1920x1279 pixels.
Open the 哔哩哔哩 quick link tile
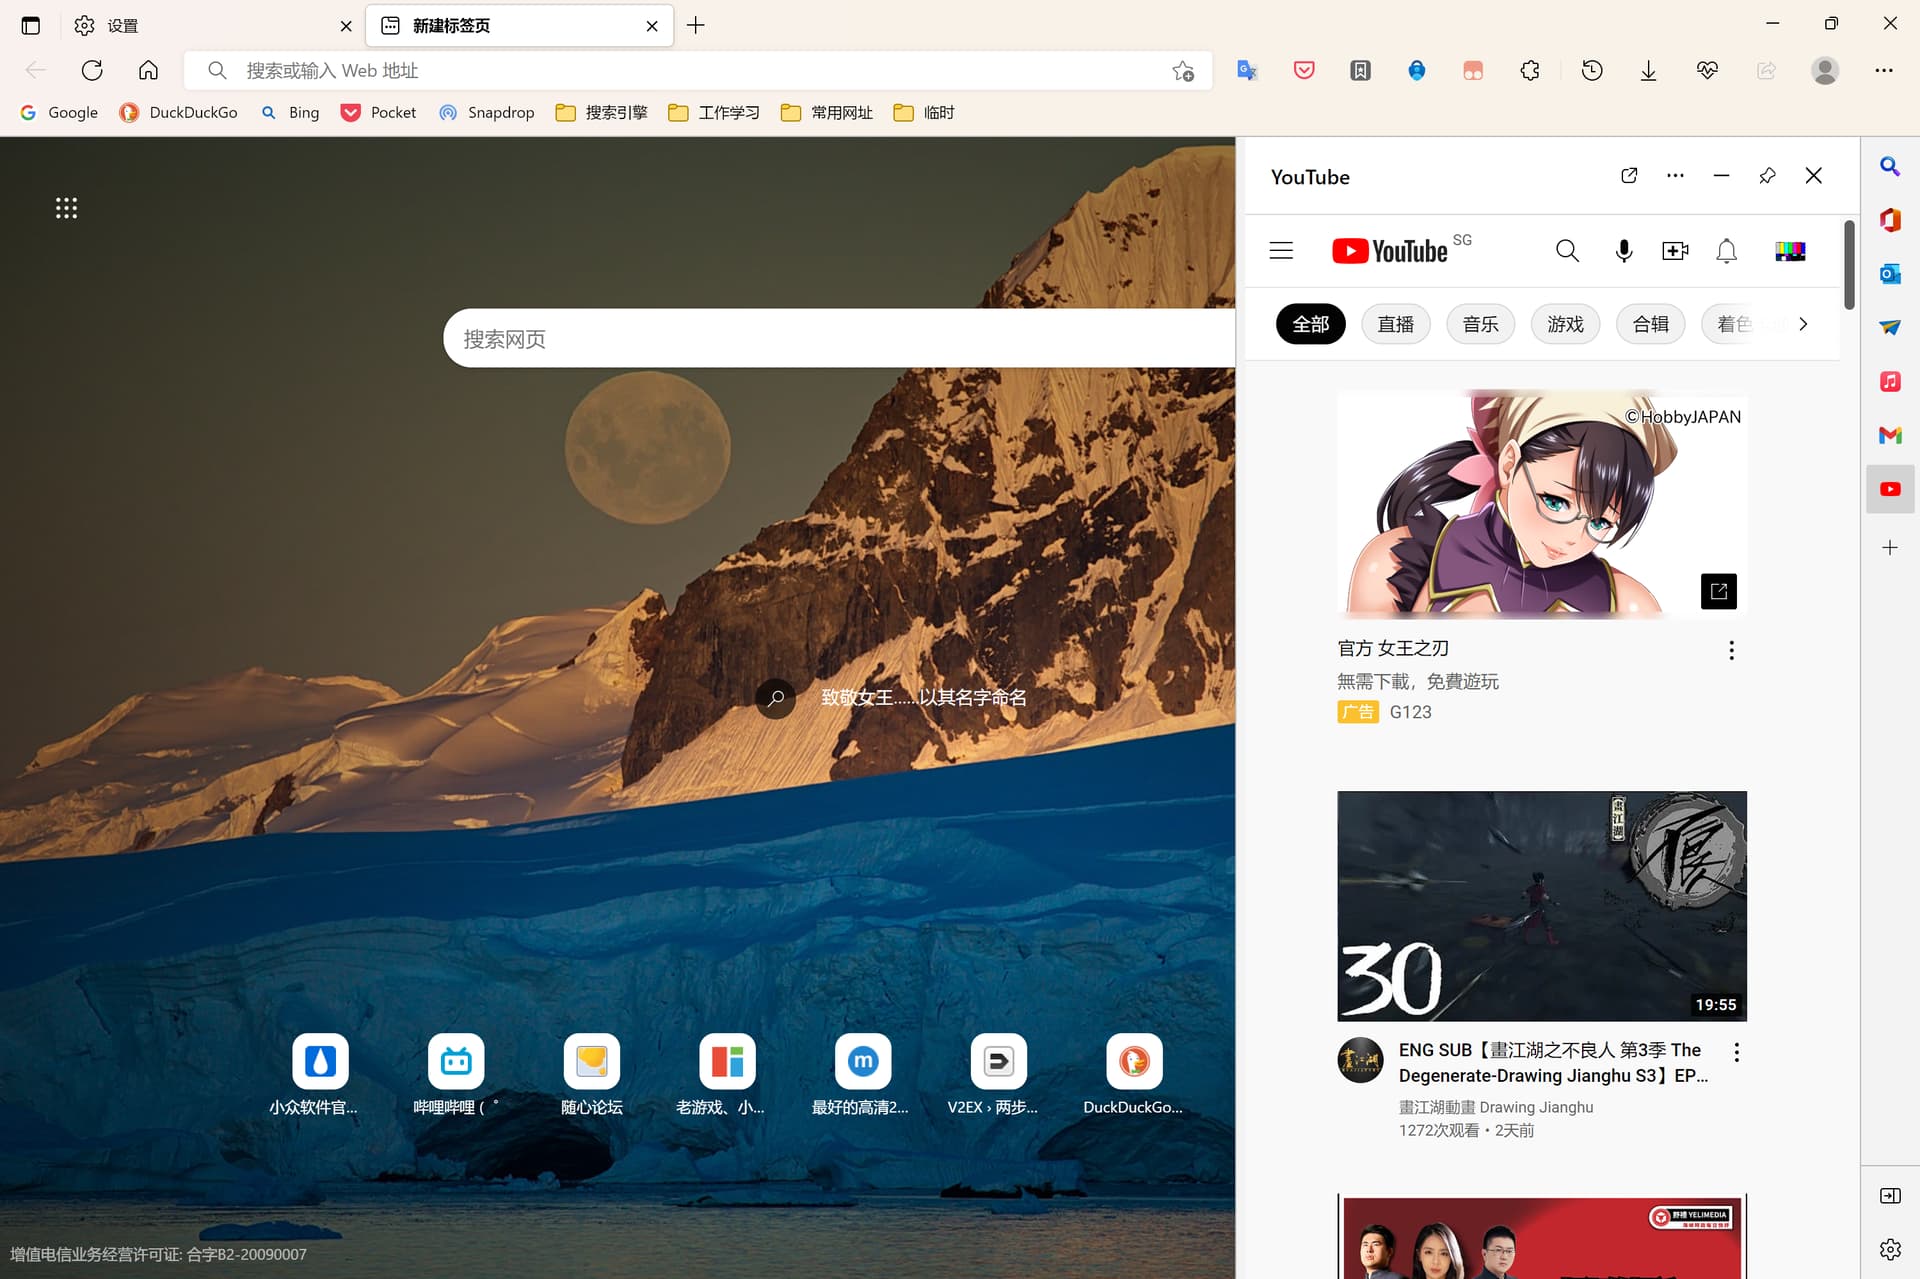point(456,1061)
